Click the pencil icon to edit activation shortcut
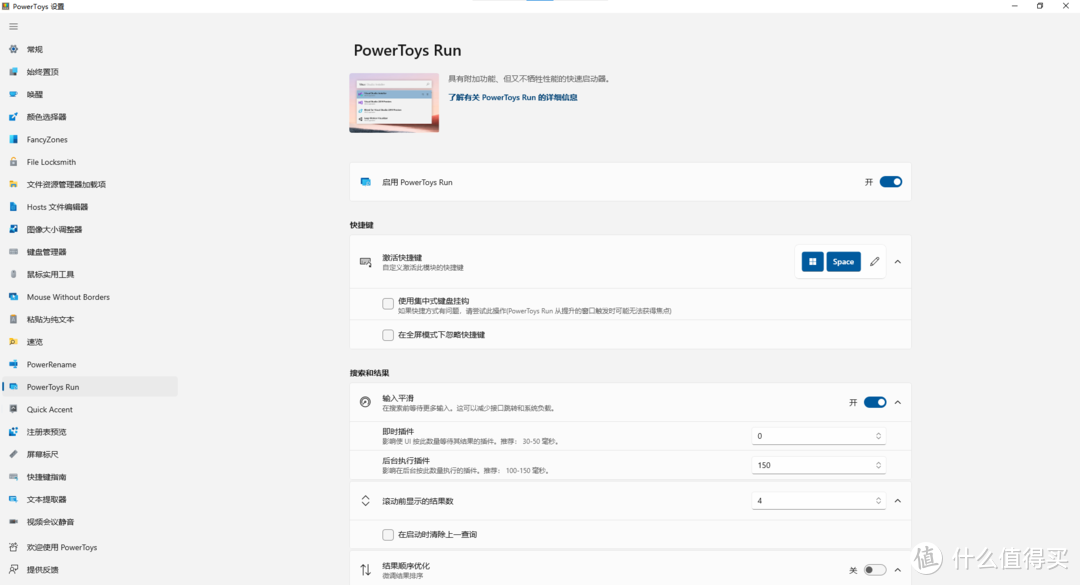 pyautogui.click(x=874, y=261)
